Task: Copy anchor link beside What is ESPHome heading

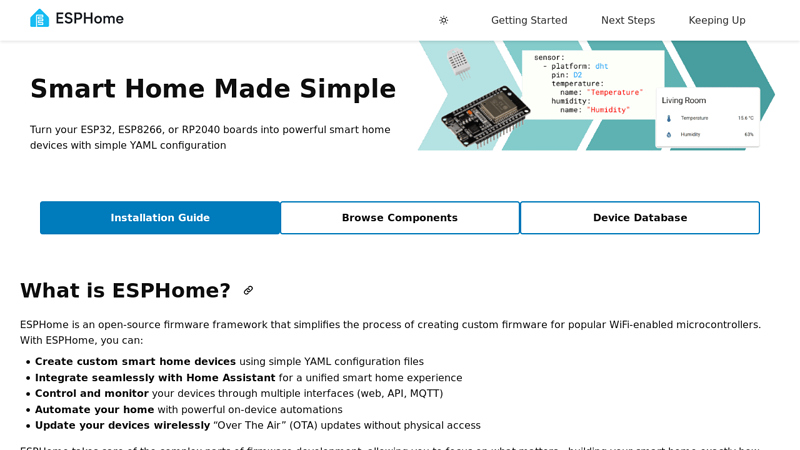Action: point(248,290)
